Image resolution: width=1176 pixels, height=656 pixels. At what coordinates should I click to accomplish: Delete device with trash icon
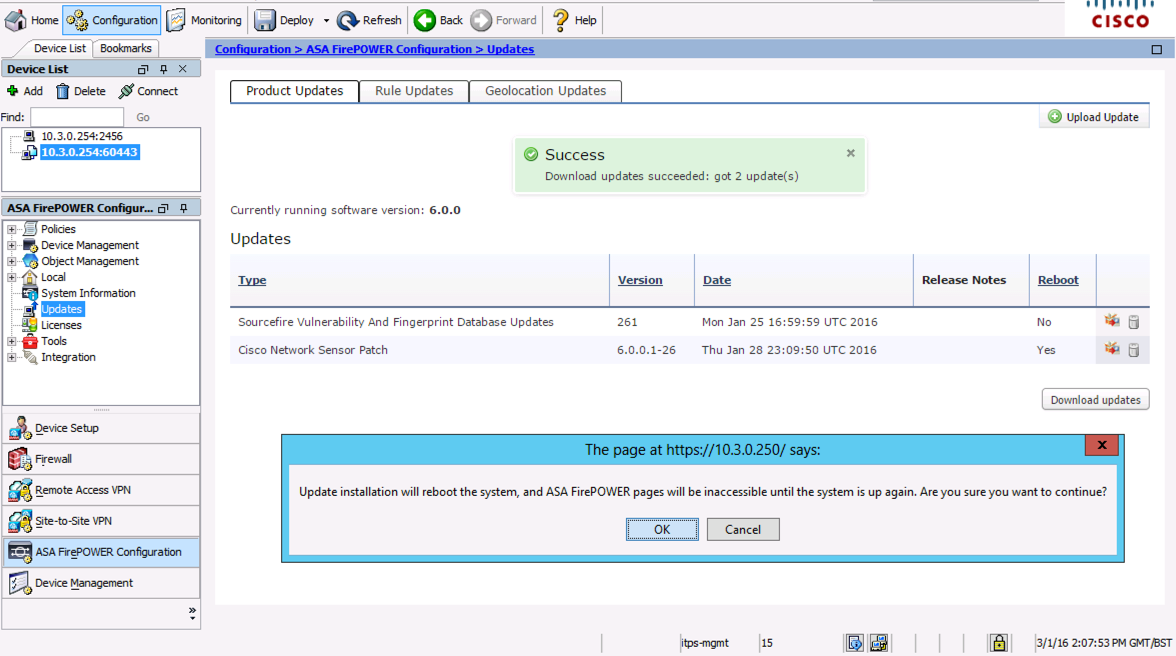(x=62, y=91)
